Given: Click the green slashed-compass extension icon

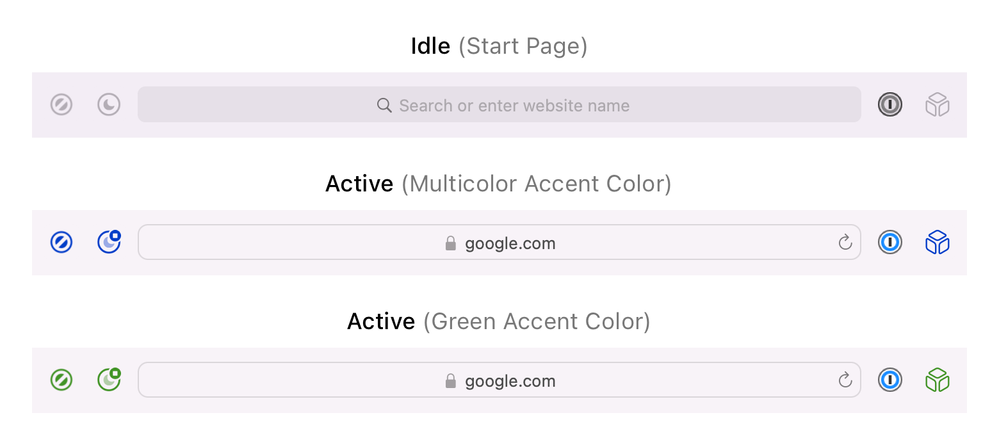Looking at the screenshot, I should 62,380.
